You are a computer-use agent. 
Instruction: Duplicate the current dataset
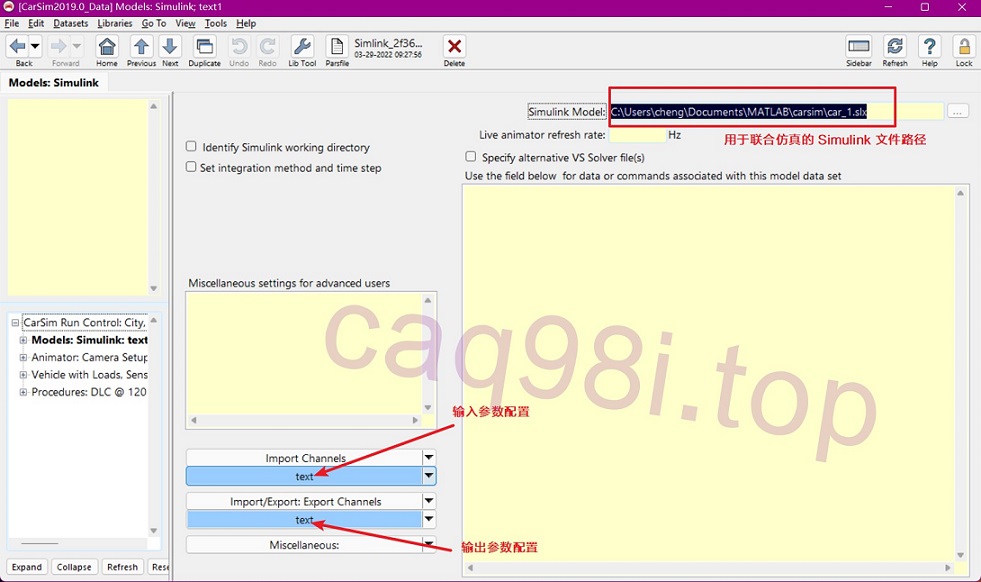click(x=205, y=46)
